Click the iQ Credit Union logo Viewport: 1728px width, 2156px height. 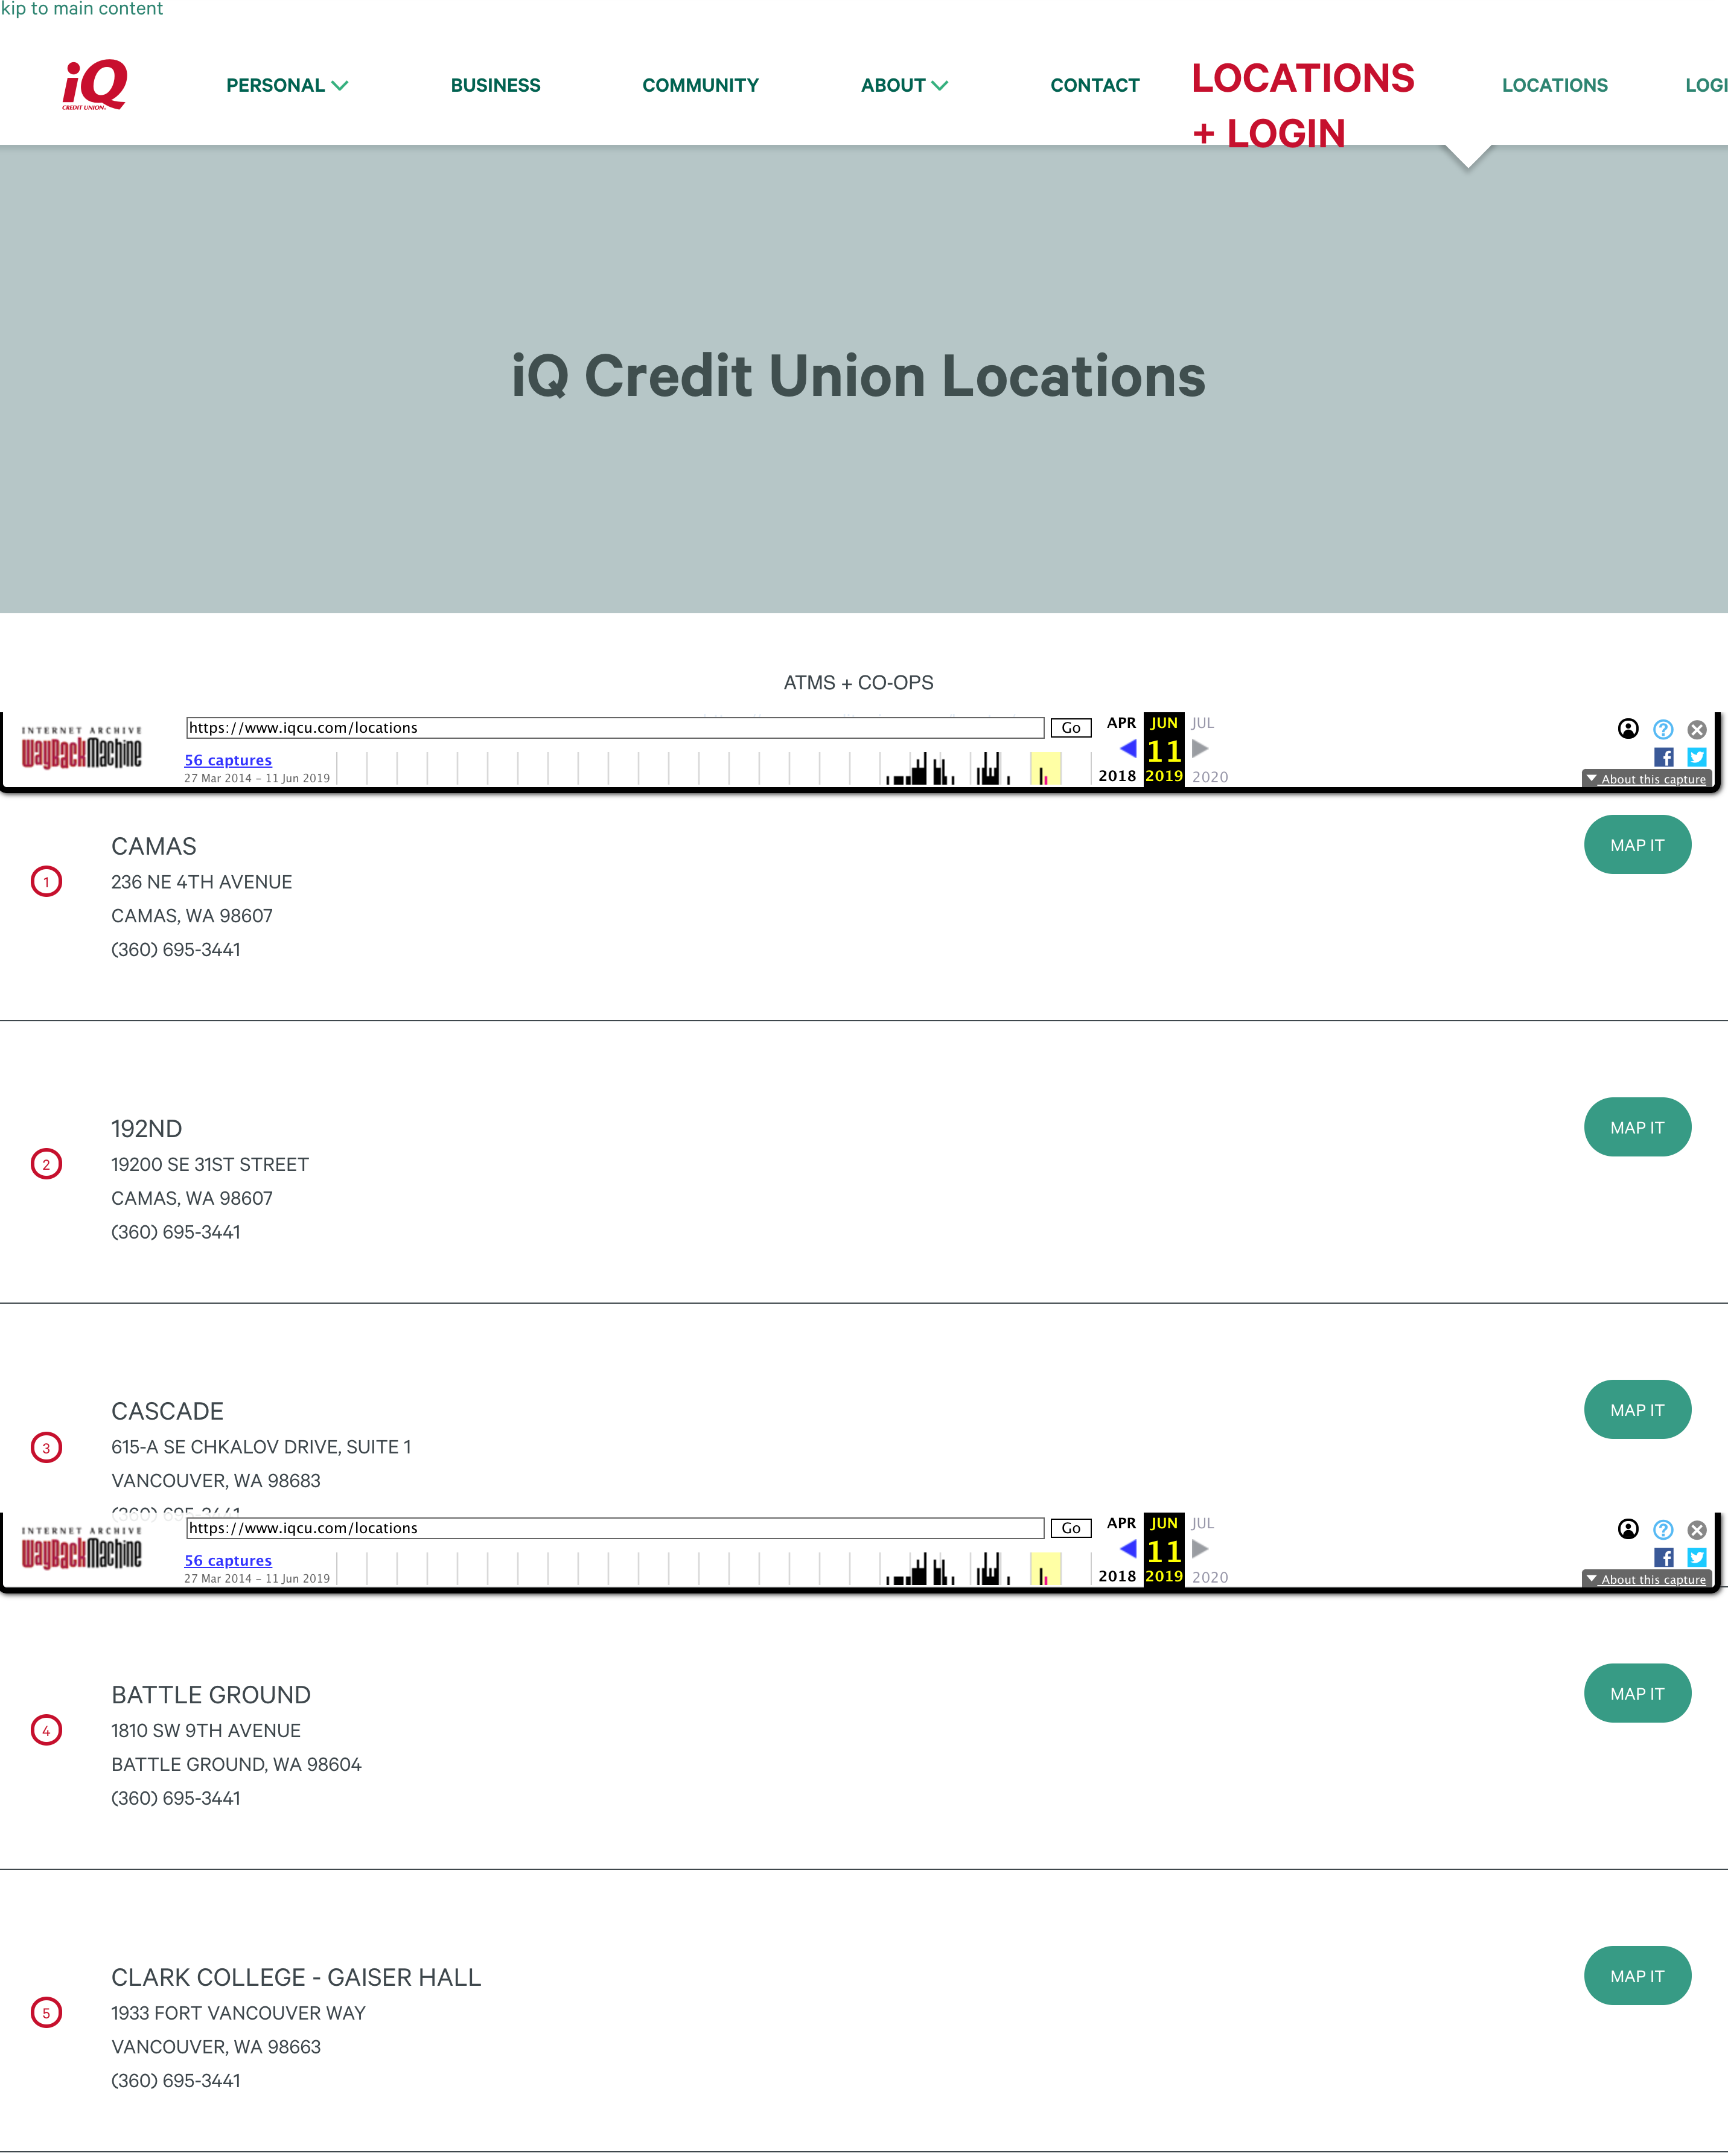[95, 84]
